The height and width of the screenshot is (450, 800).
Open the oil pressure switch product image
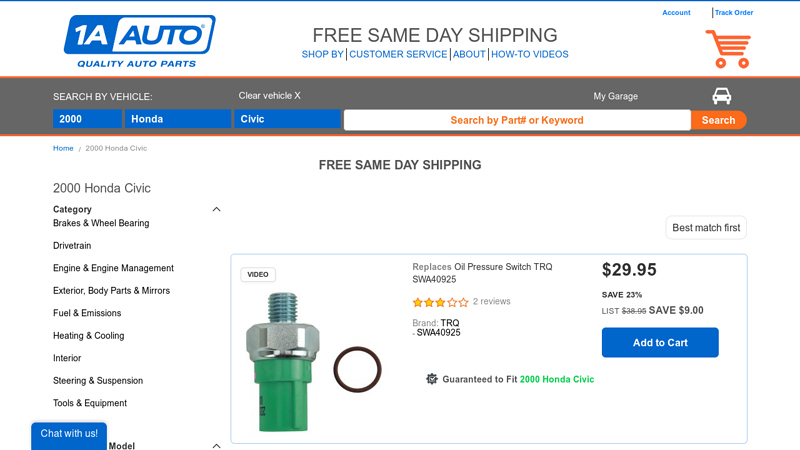click(290, 360)
